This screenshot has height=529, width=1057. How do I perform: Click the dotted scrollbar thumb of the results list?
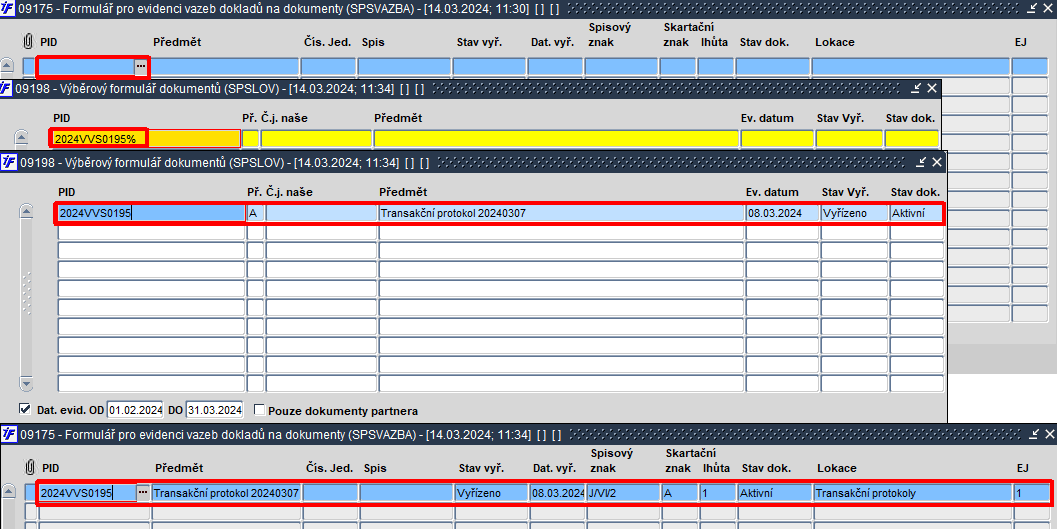[x=26, y=294]
